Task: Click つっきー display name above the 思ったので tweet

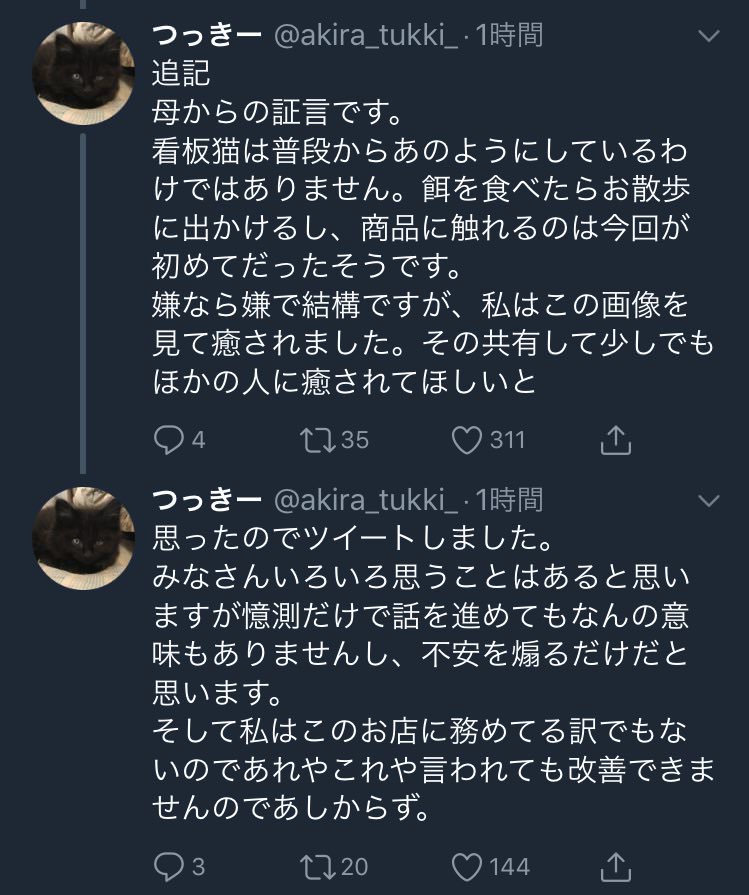Action: (207, 499)
